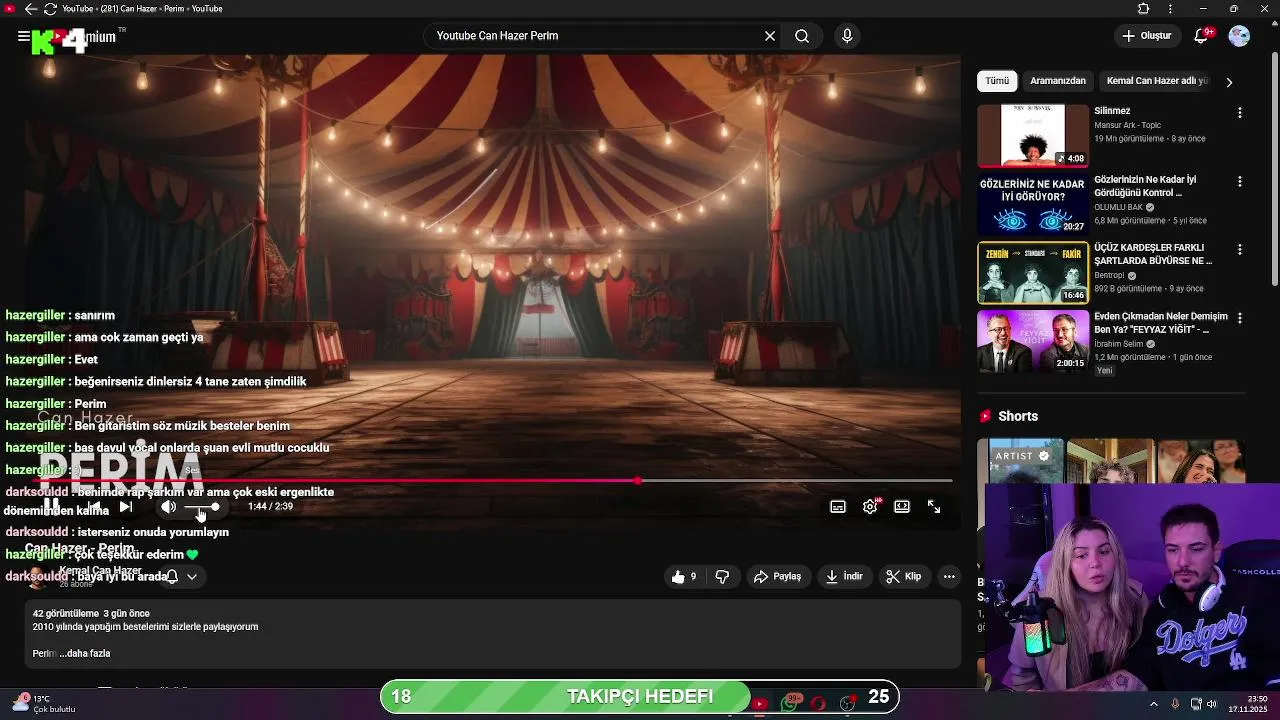Show hidden system tray icons
The height and width of the screenshot is (720, 1280).
click(1155, 704)
